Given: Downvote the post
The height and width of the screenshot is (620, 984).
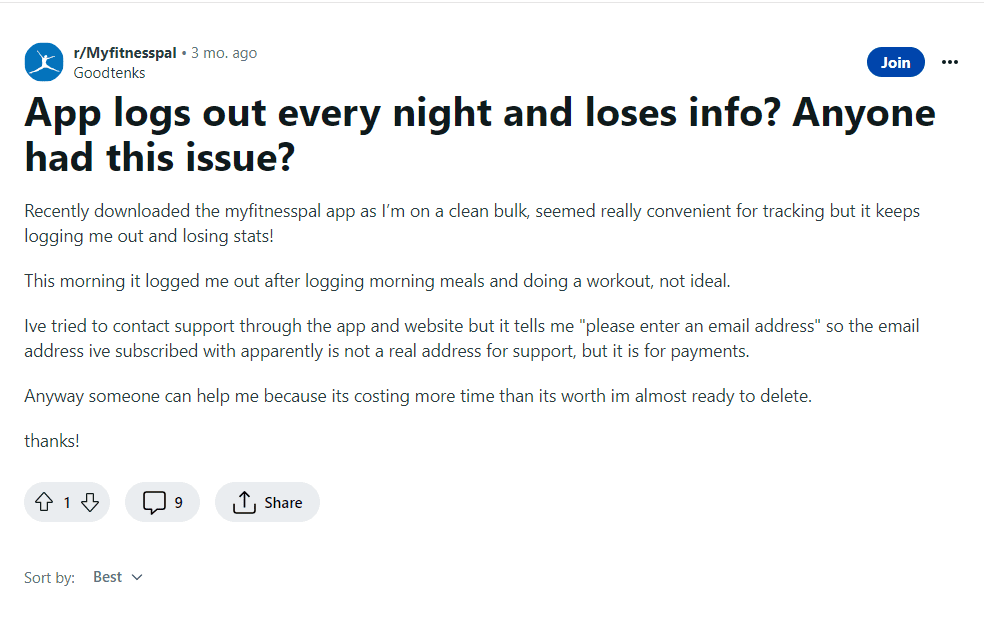Looking at the screenshot, I should (89, 501).
